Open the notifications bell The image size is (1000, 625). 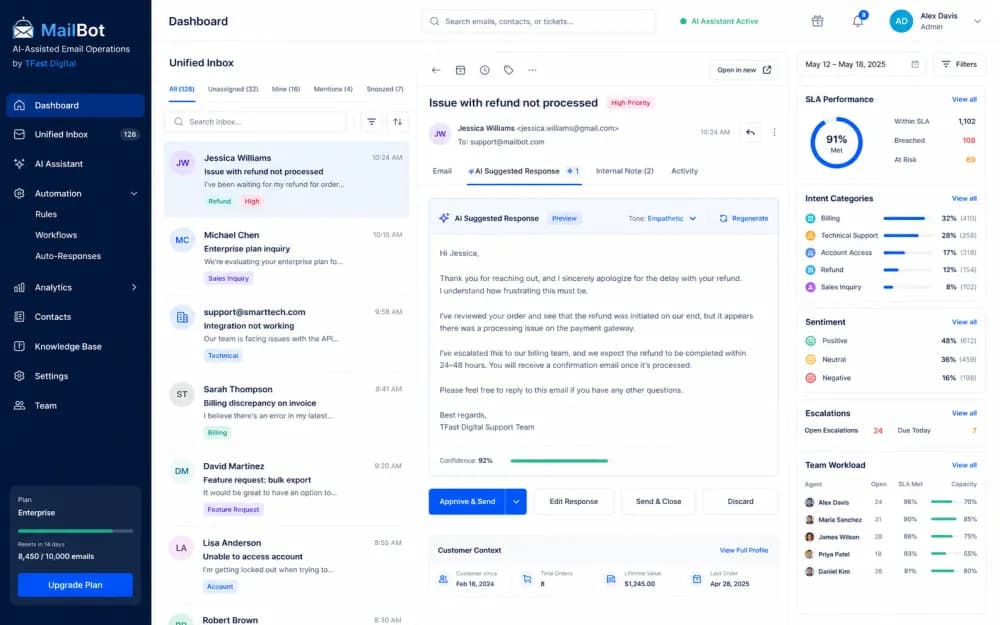858,21
